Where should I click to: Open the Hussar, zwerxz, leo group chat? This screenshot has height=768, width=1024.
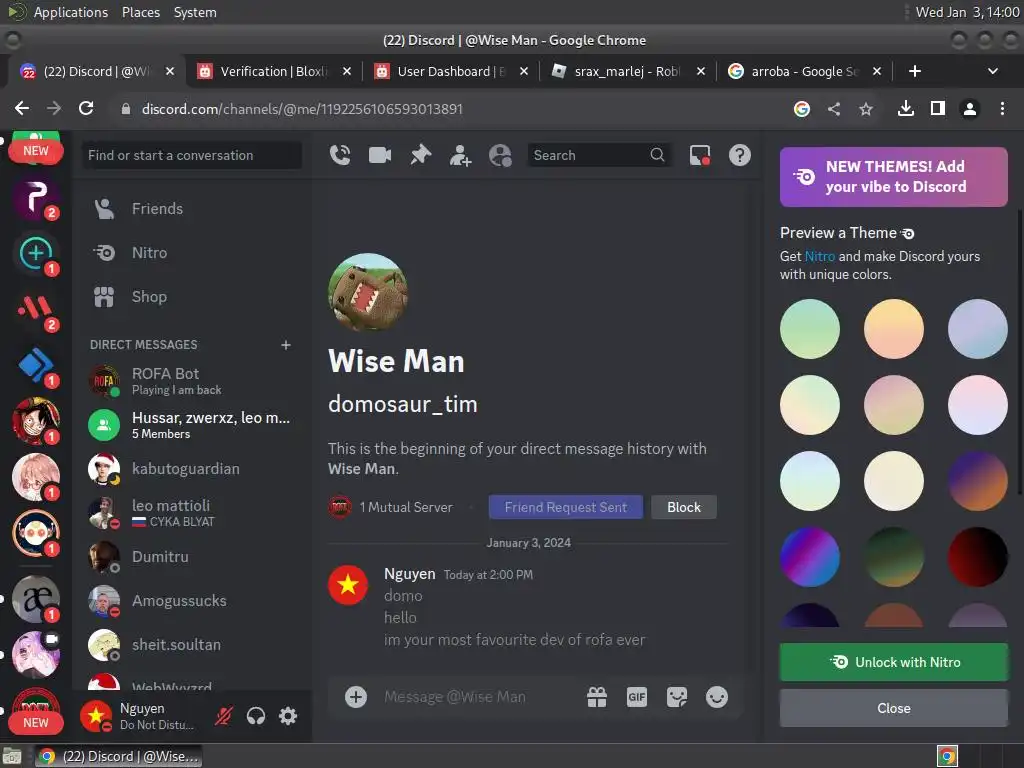pos(192,425)
